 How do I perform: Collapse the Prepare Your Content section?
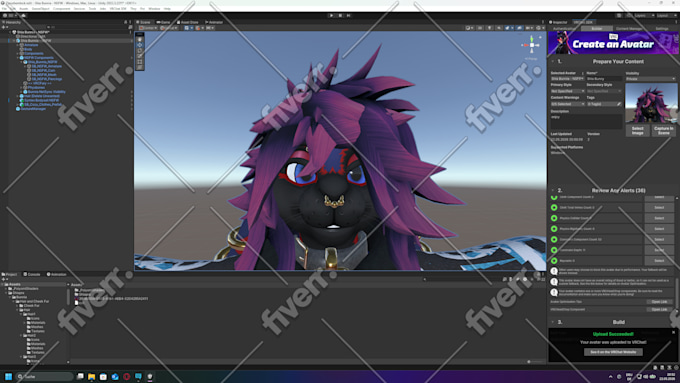(x=553, y=62)
